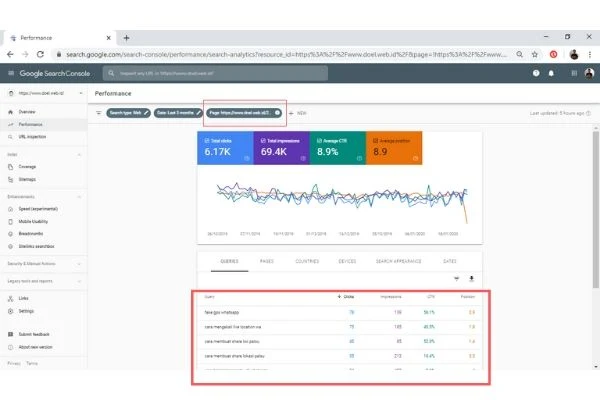Go back in browser history
The width and height of the screenshot is (600, 400).
[10, 54]
